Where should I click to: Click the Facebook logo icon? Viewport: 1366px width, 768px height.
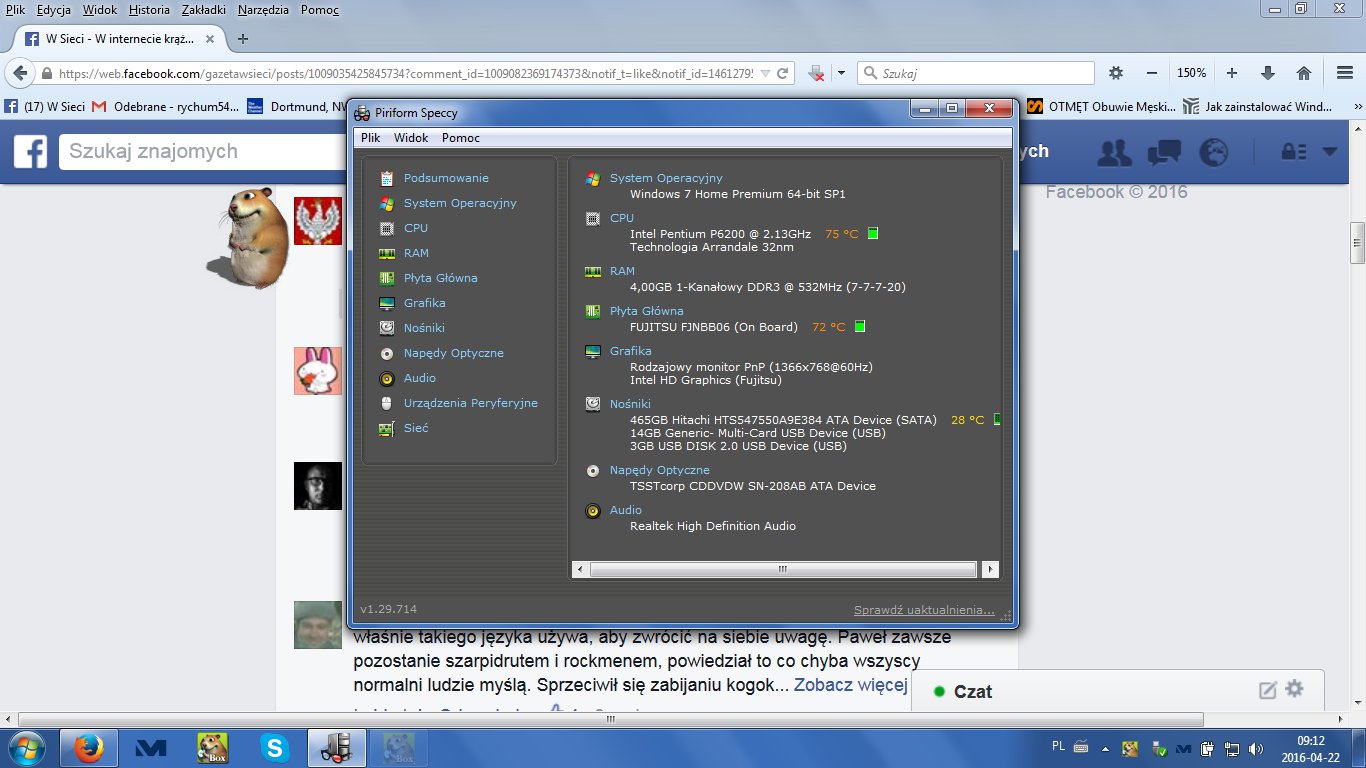[x=30, y=151]
